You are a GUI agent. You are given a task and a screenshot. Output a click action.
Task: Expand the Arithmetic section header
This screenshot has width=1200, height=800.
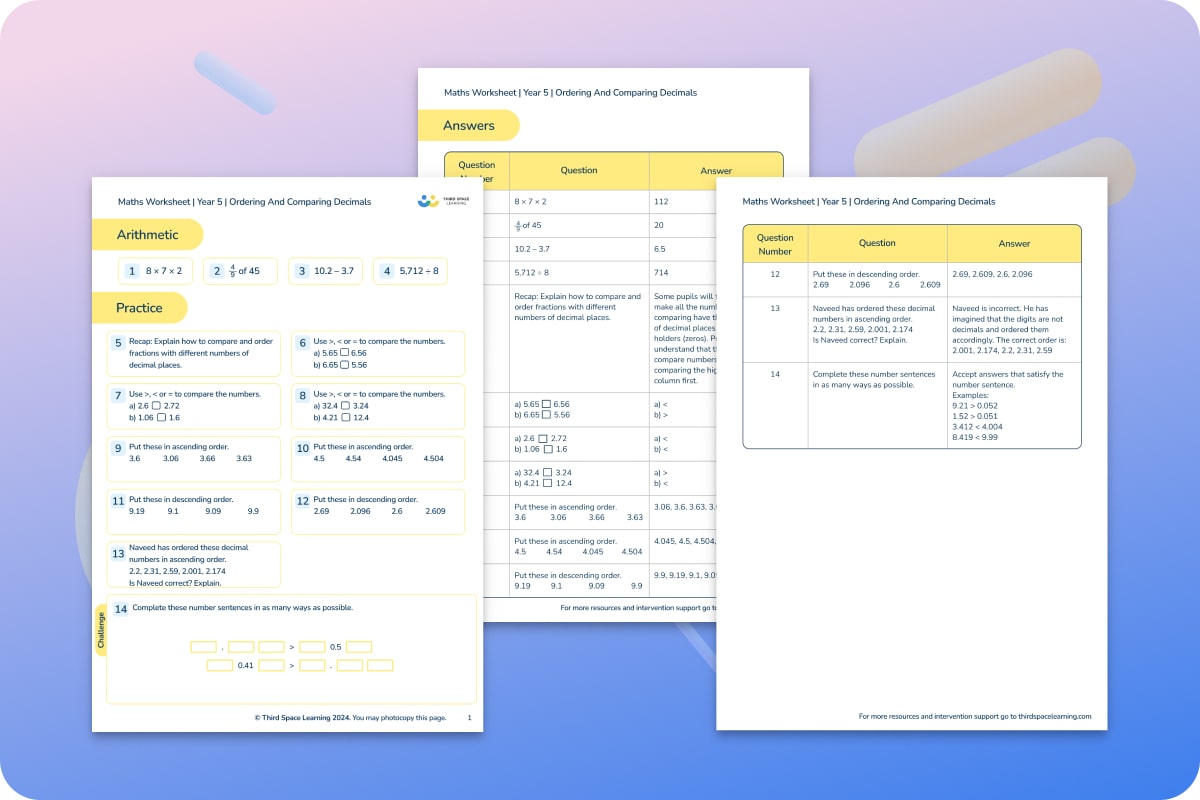[148, 234]
